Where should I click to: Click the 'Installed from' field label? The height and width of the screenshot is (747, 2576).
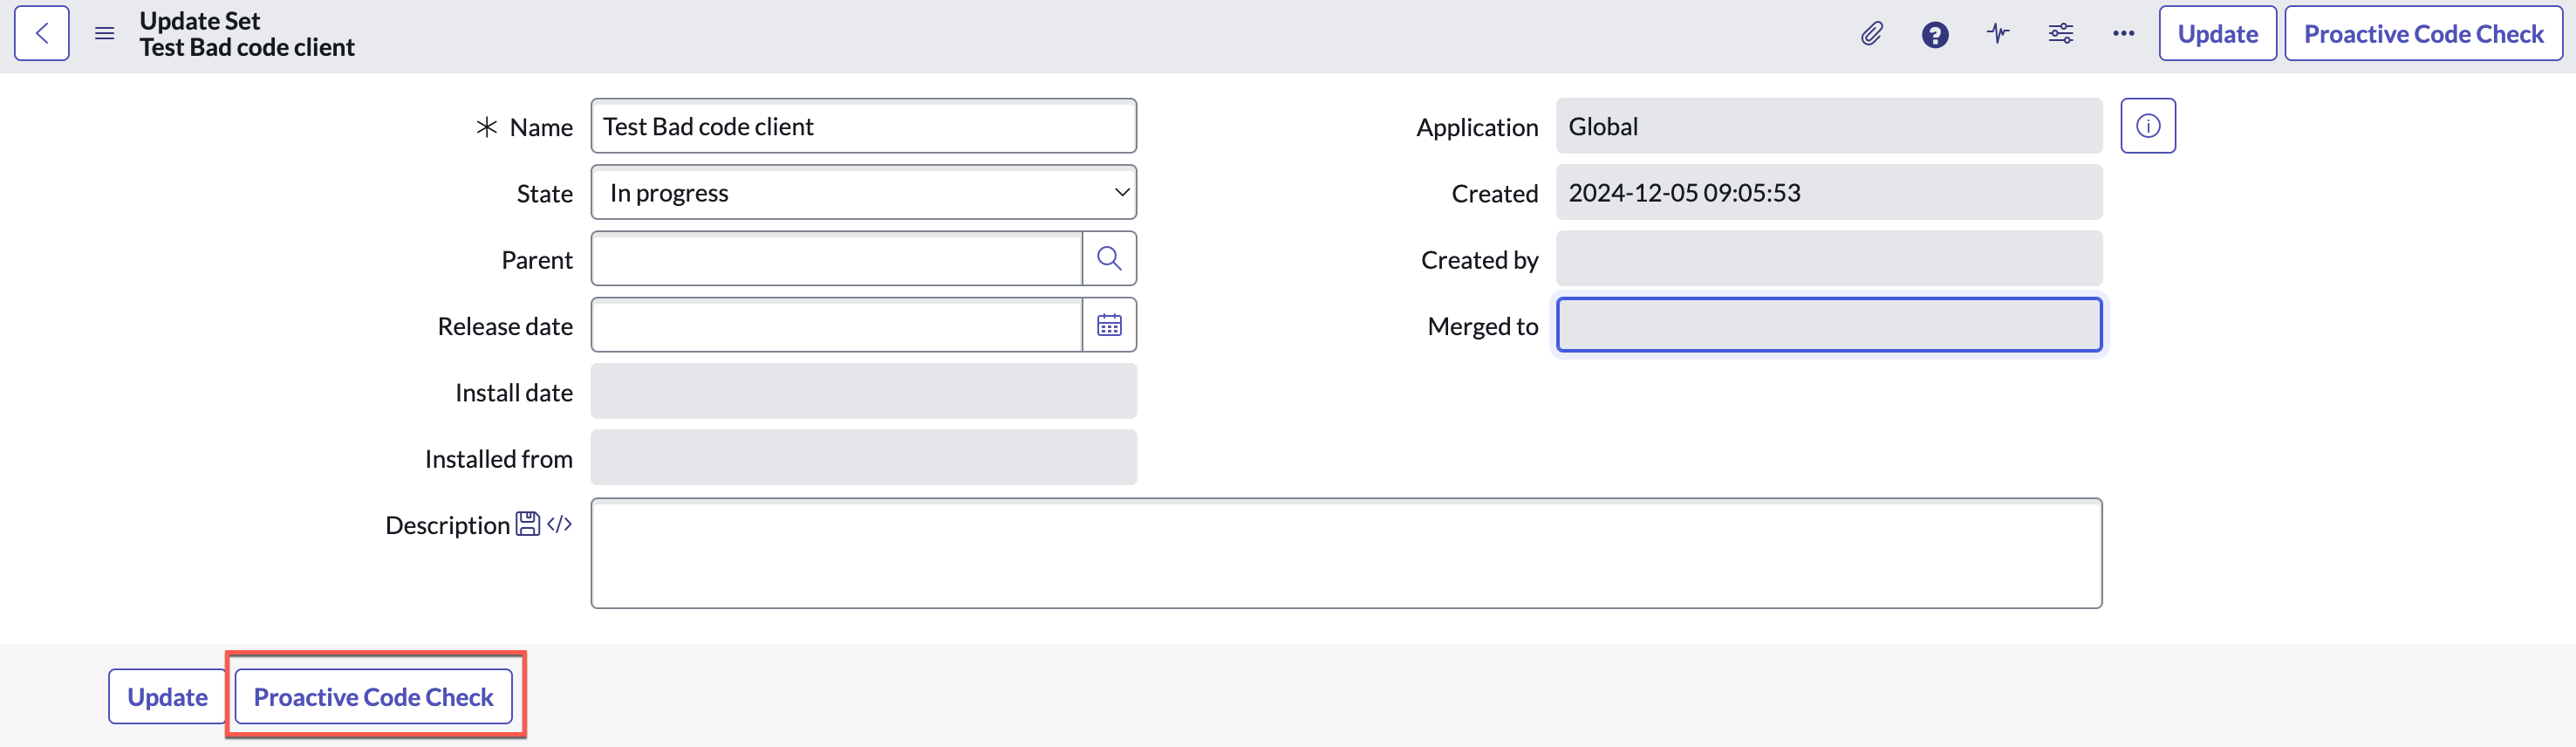pos(498,459)
